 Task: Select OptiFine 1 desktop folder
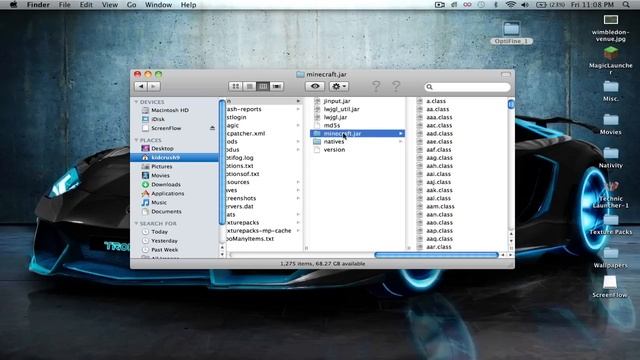tap(511, 33)
